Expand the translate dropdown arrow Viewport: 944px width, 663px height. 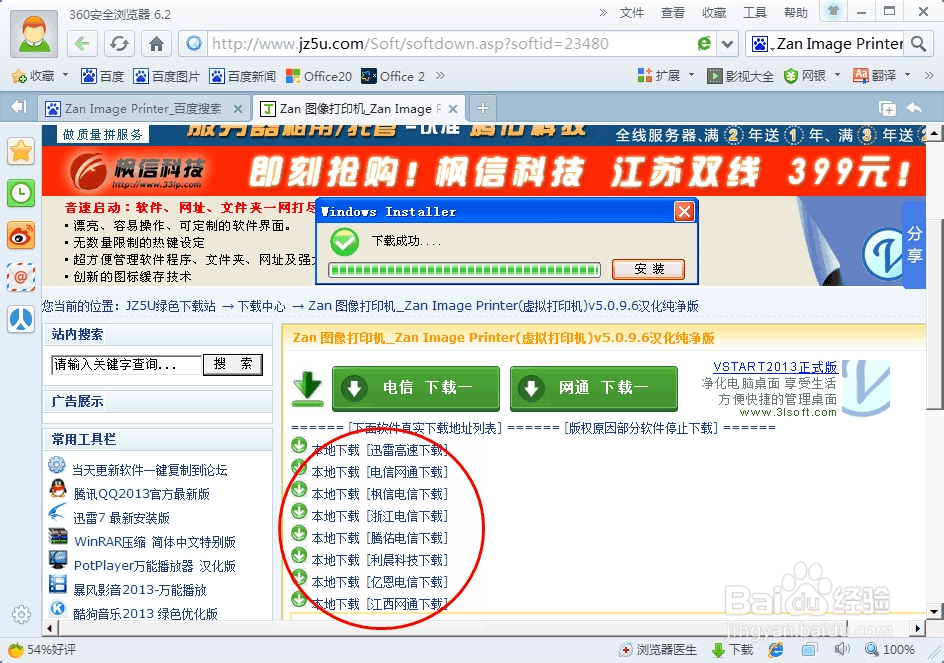pos(907,75)
